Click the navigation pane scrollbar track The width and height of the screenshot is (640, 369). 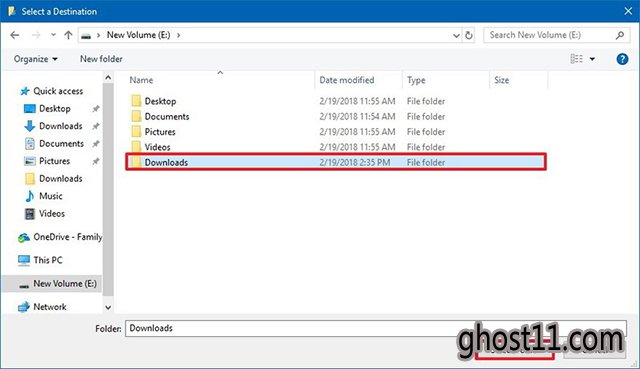pyautogui.click(x=108, y=190)
